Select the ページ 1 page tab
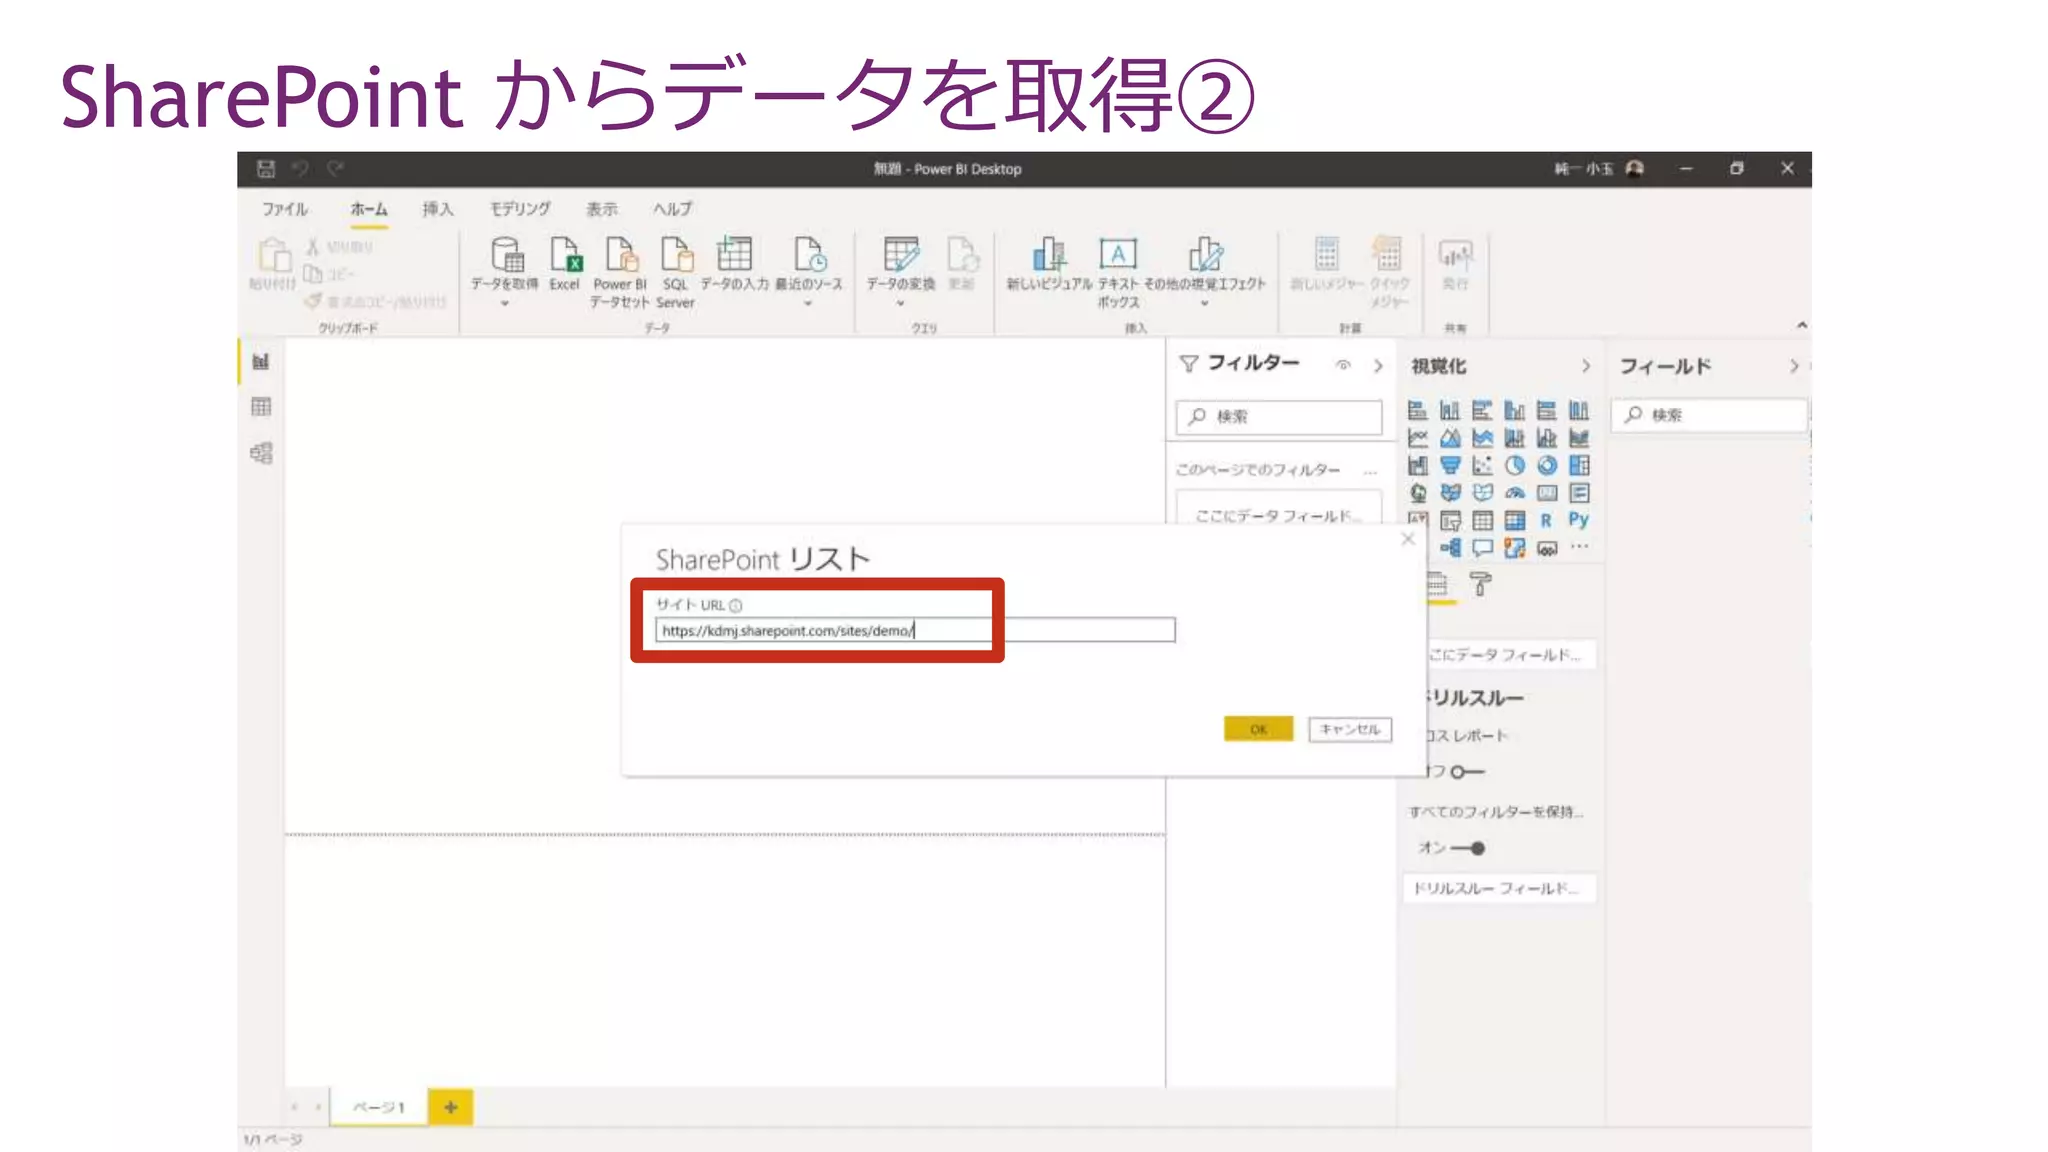The image size is (2048, 1152). coord(379,1107)
